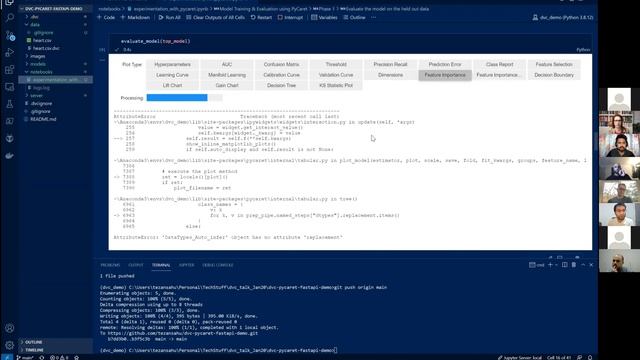The width and height of the screenshot is (640, 360).
Task: Open the Variables viewer
Action: pos(324,18)
